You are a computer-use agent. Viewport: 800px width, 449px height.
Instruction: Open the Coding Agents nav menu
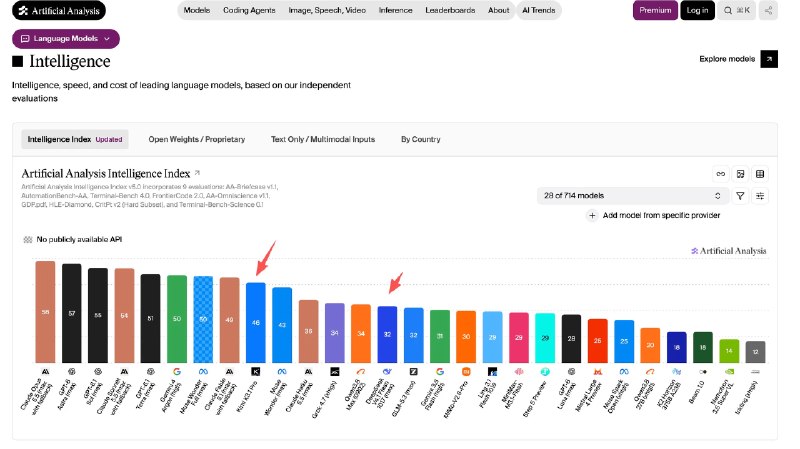(x=249, y=10)
